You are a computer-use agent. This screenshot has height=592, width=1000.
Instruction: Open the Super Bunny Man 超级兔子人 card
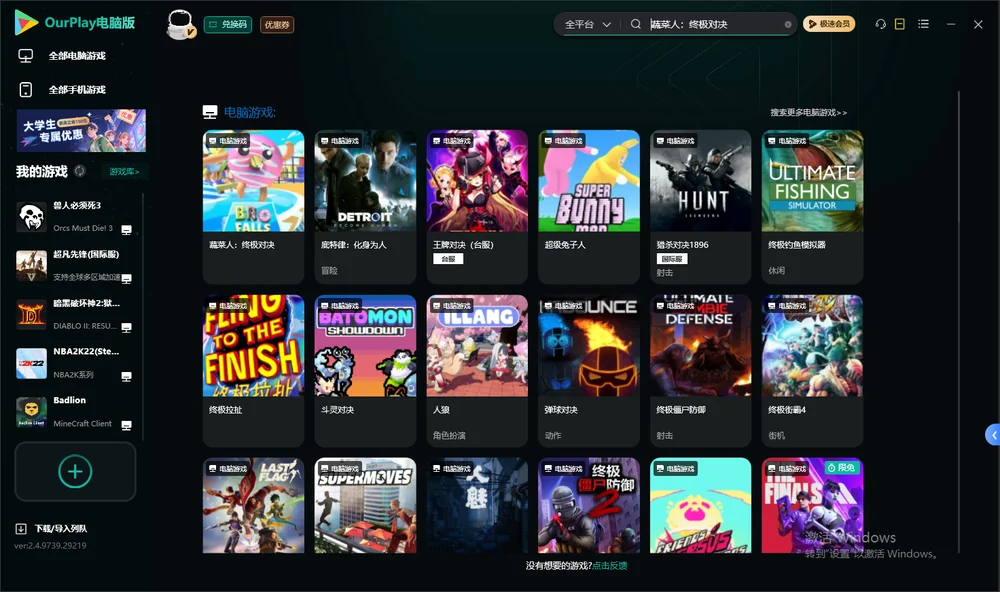point(589,207)
